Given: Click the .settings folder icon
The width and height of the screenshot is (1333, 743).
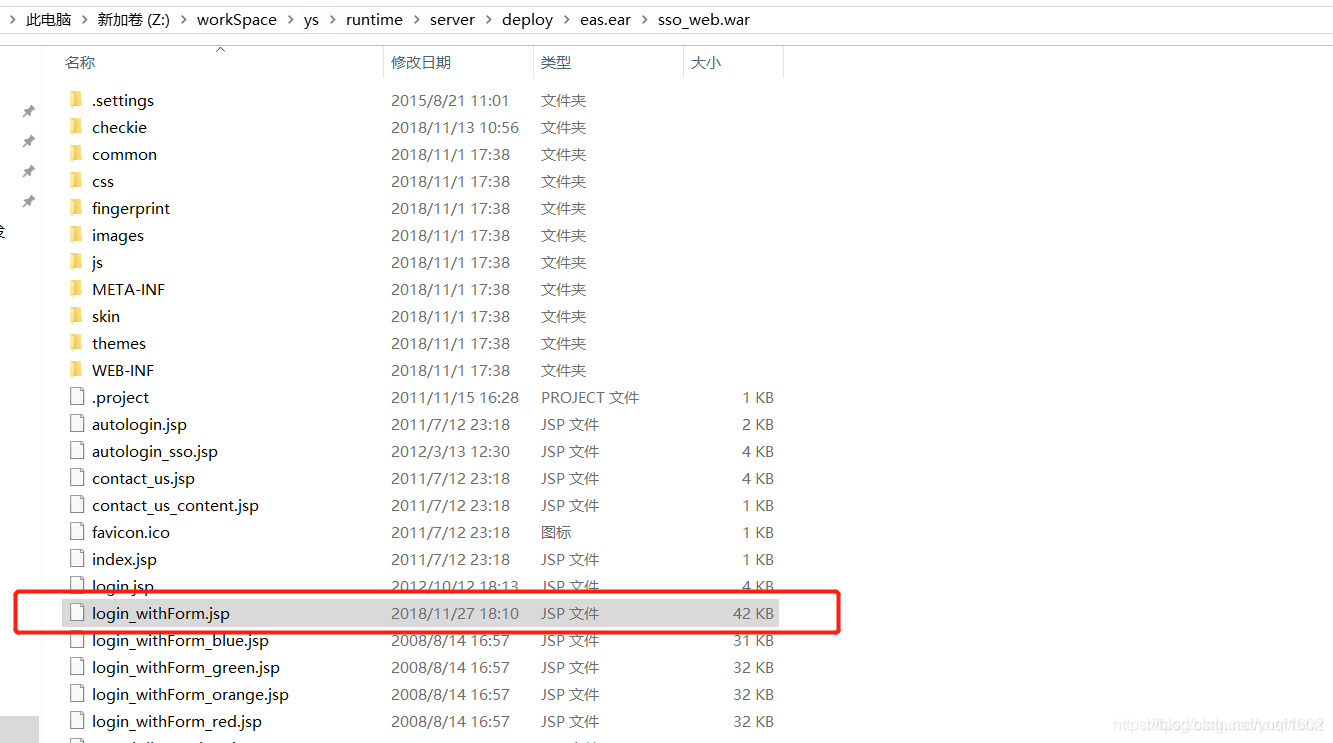Looking at the screenshot, I should point(76,100).
